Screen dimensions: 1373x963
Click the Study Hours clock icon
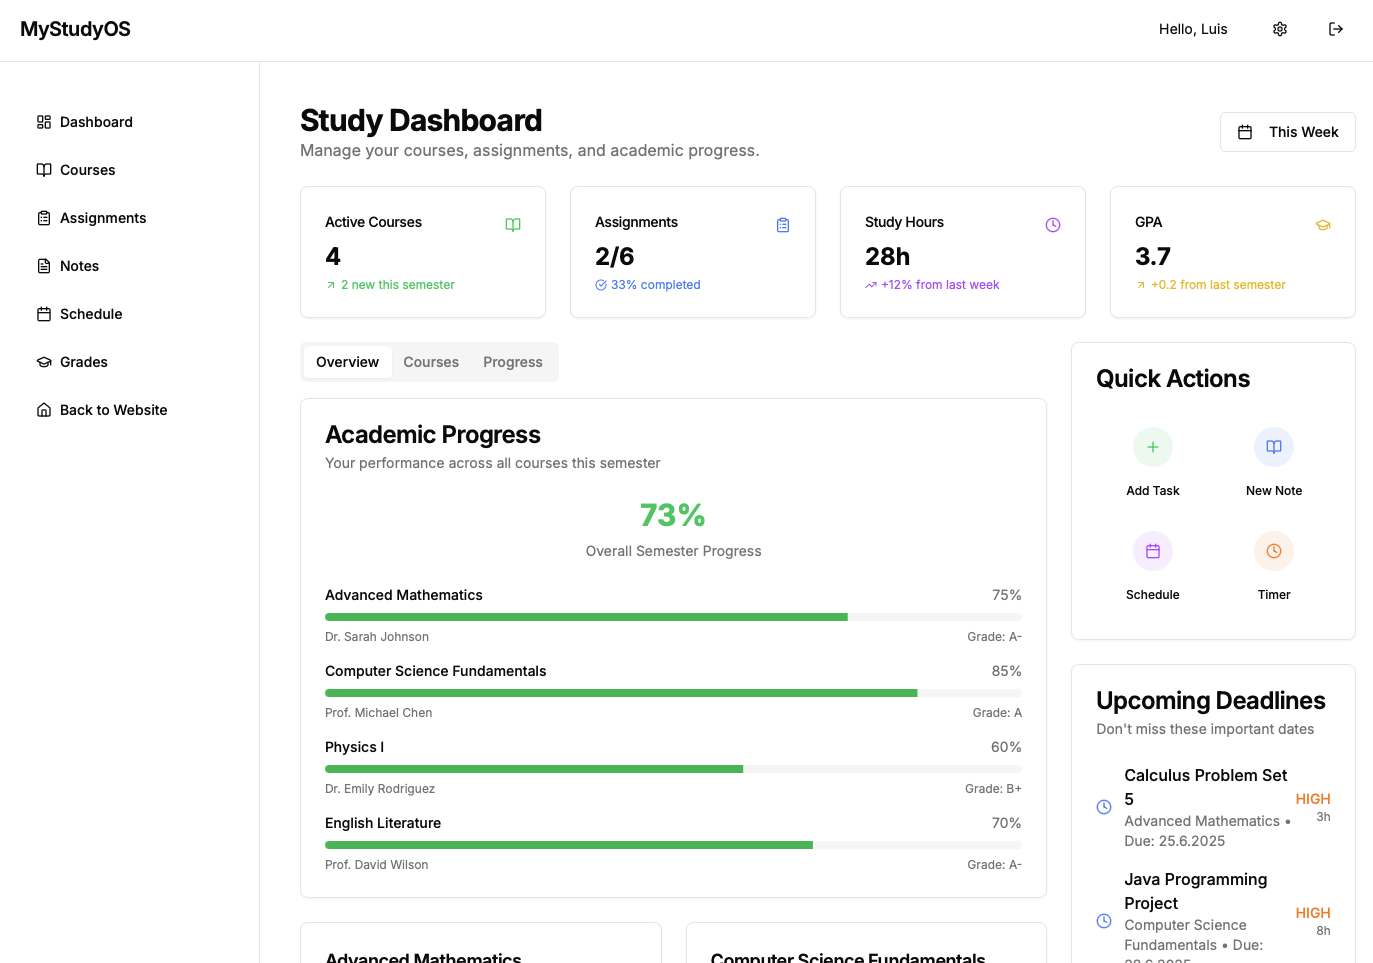click(1052, 225)
